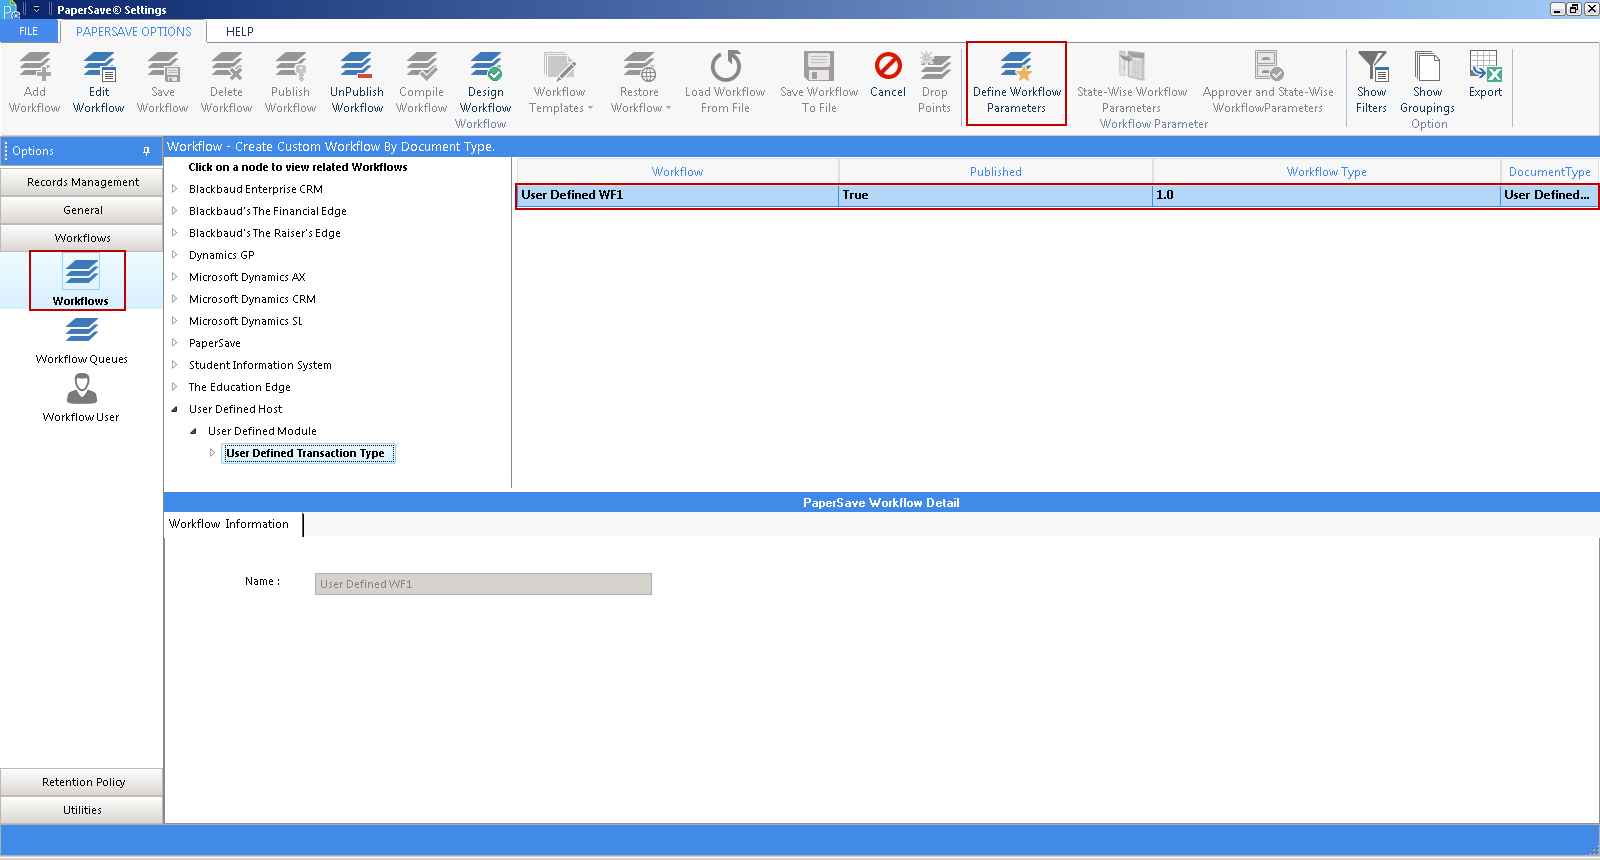The image size is (1600, 860).
Task: Expand Microsoft Dynamics AX node
Action: (174, 277)
